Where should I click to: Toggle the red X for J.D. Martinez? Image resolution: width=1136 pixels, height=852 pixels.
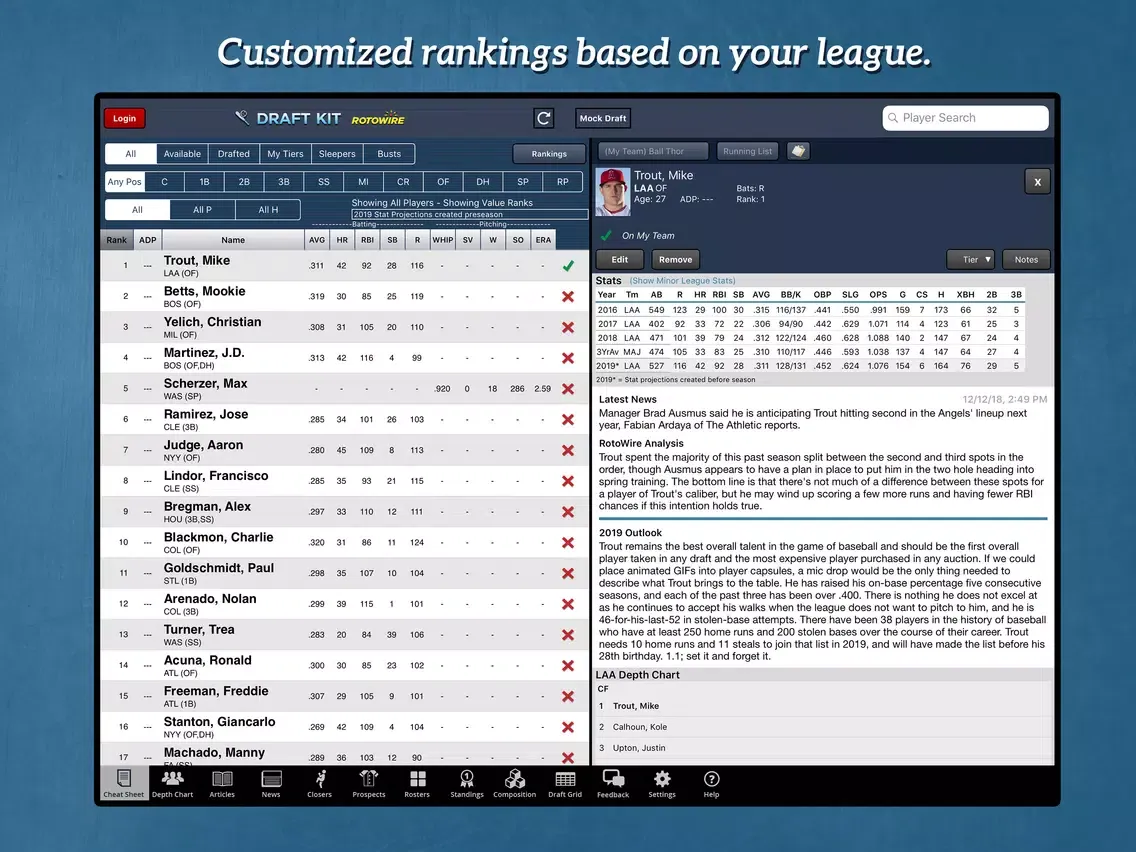tap(568, 358)
